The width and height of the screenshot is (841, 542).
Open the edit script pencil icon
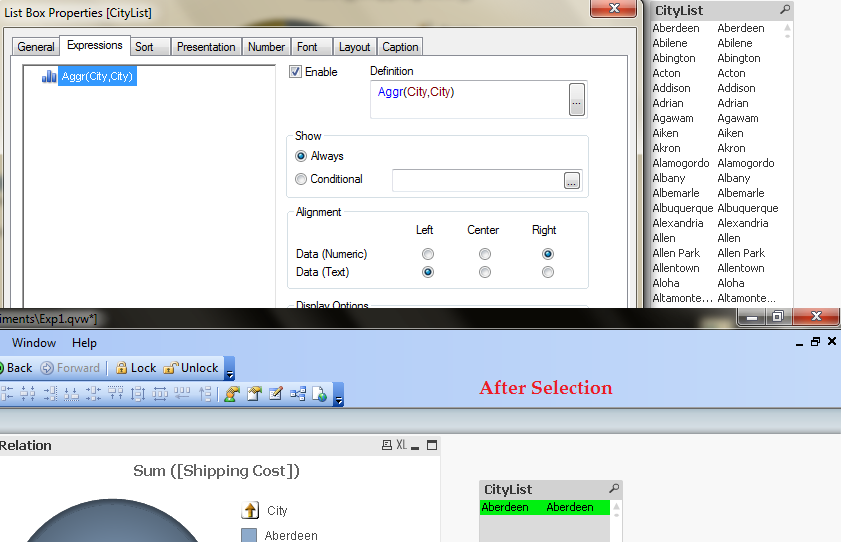(x=276, y=394)
